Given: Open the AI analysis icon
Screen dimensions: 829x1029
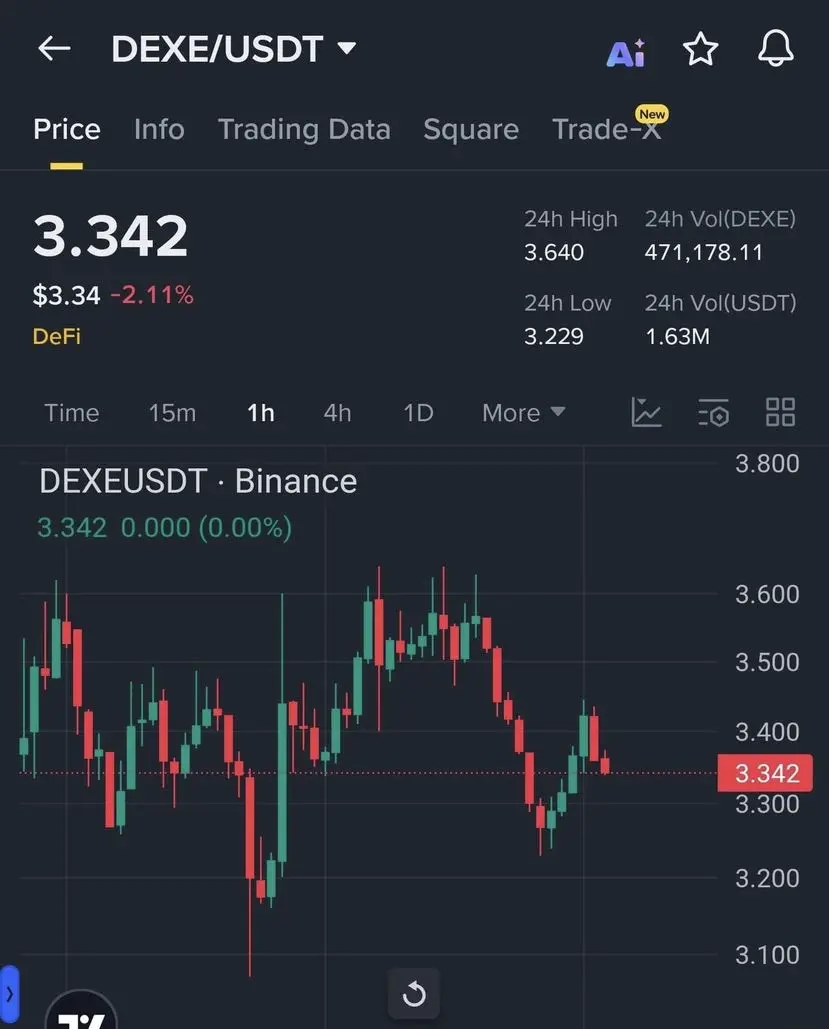Looking at the screenshot, I should [626, 52].
